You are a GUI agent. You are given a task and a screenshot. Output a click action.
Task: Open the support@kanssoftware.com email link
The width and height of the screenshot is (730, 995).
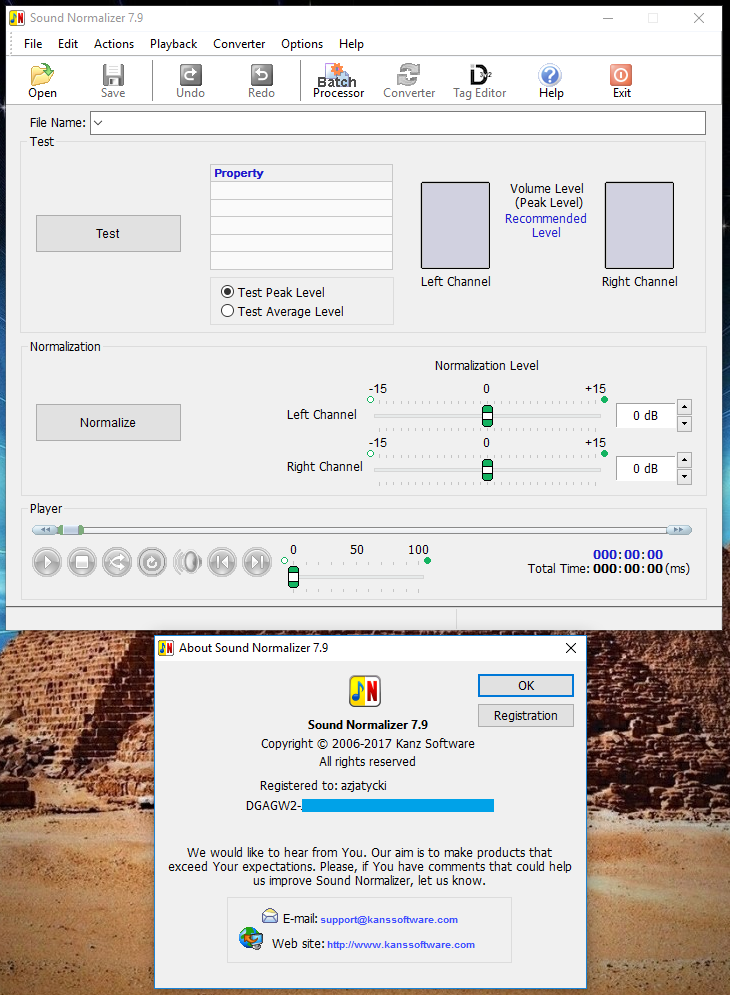(x=389, y=919)
